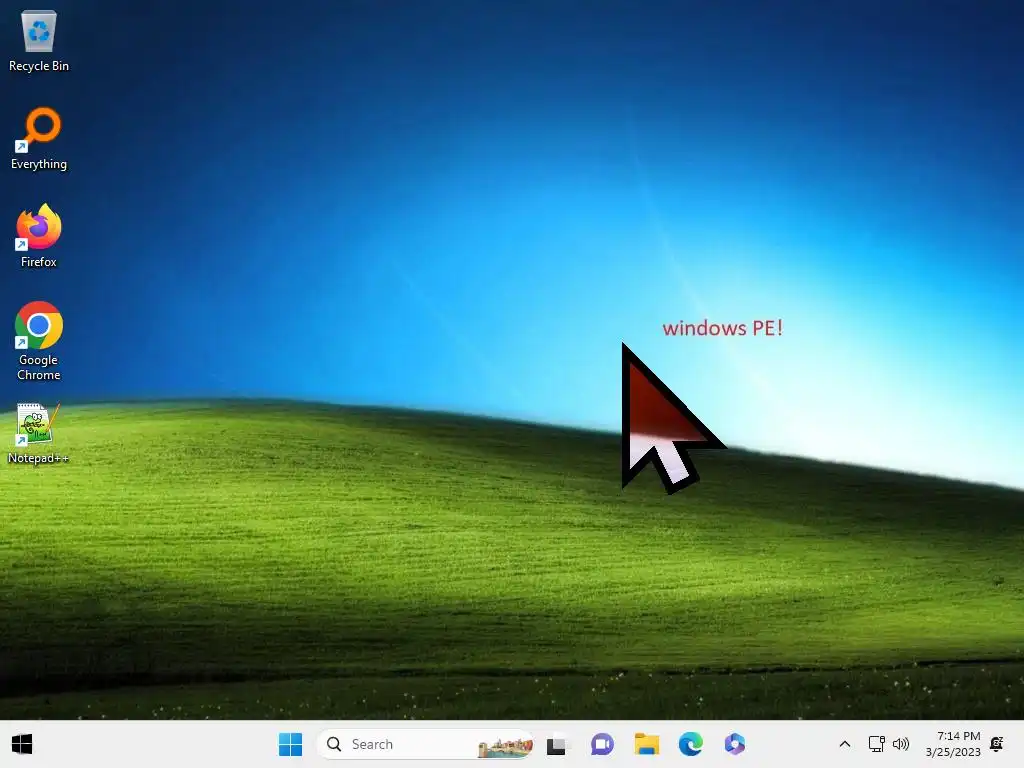Select the Google Chrome desktop shortcut
Viewport: 1024px width, 768px height.
tap(39, 341)
